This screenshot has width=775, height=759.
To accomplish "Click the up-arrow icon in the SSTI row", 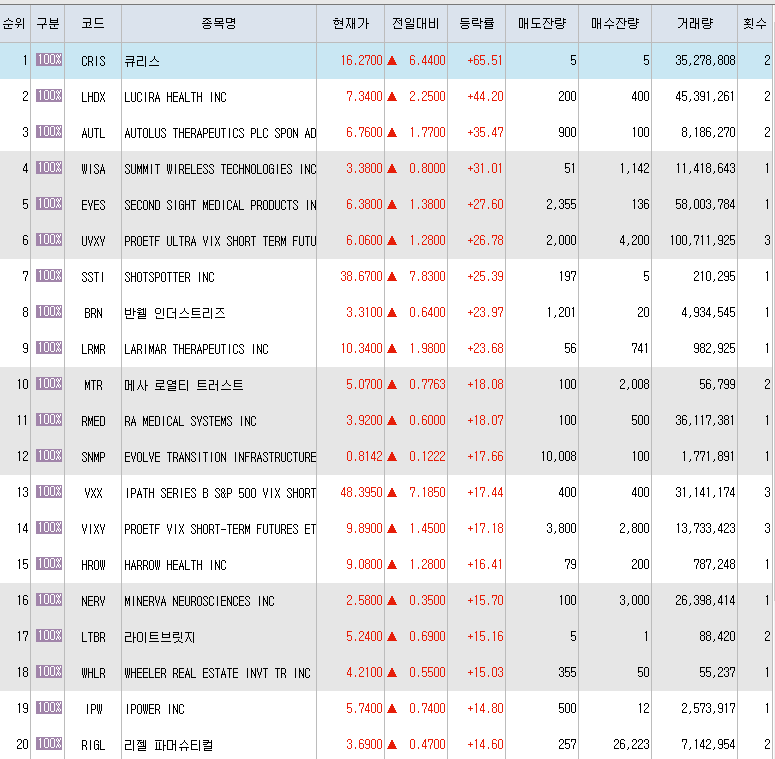I will (392, 277).
